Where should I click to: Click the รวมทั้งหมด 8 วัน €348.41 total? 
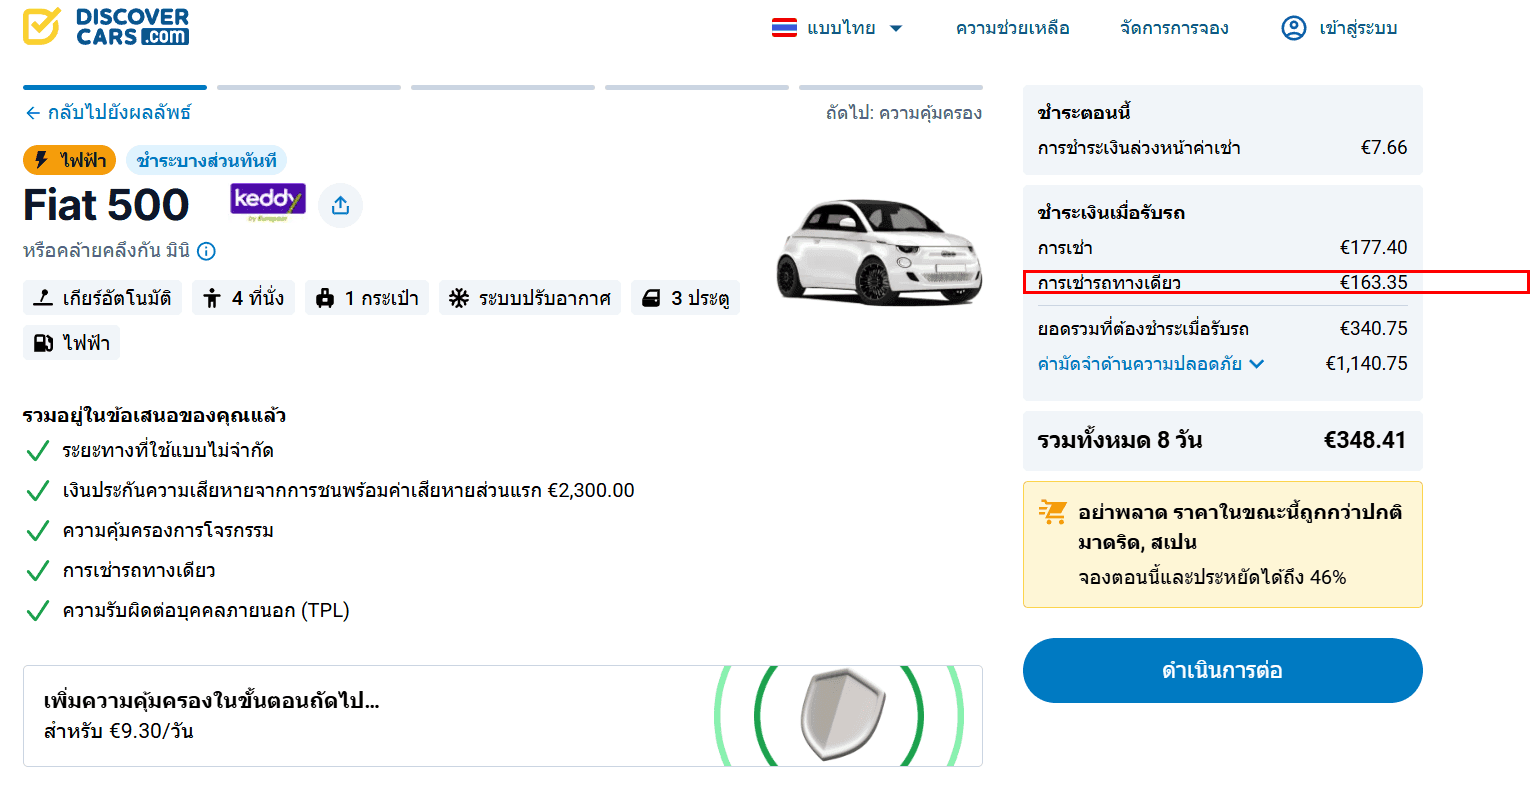[1222, 440]
